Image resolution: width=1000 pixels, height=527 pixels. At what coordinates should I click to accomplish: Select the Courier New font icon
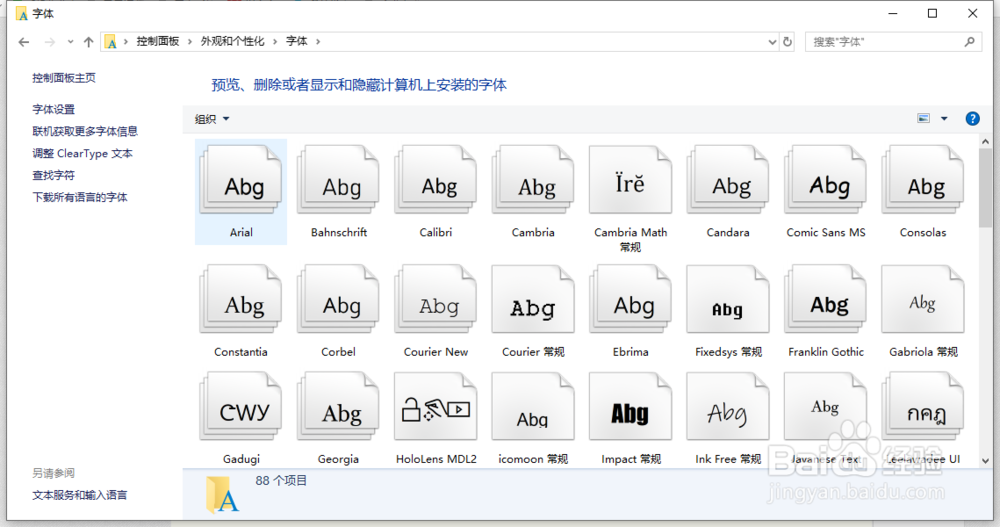tap(436, 299)
